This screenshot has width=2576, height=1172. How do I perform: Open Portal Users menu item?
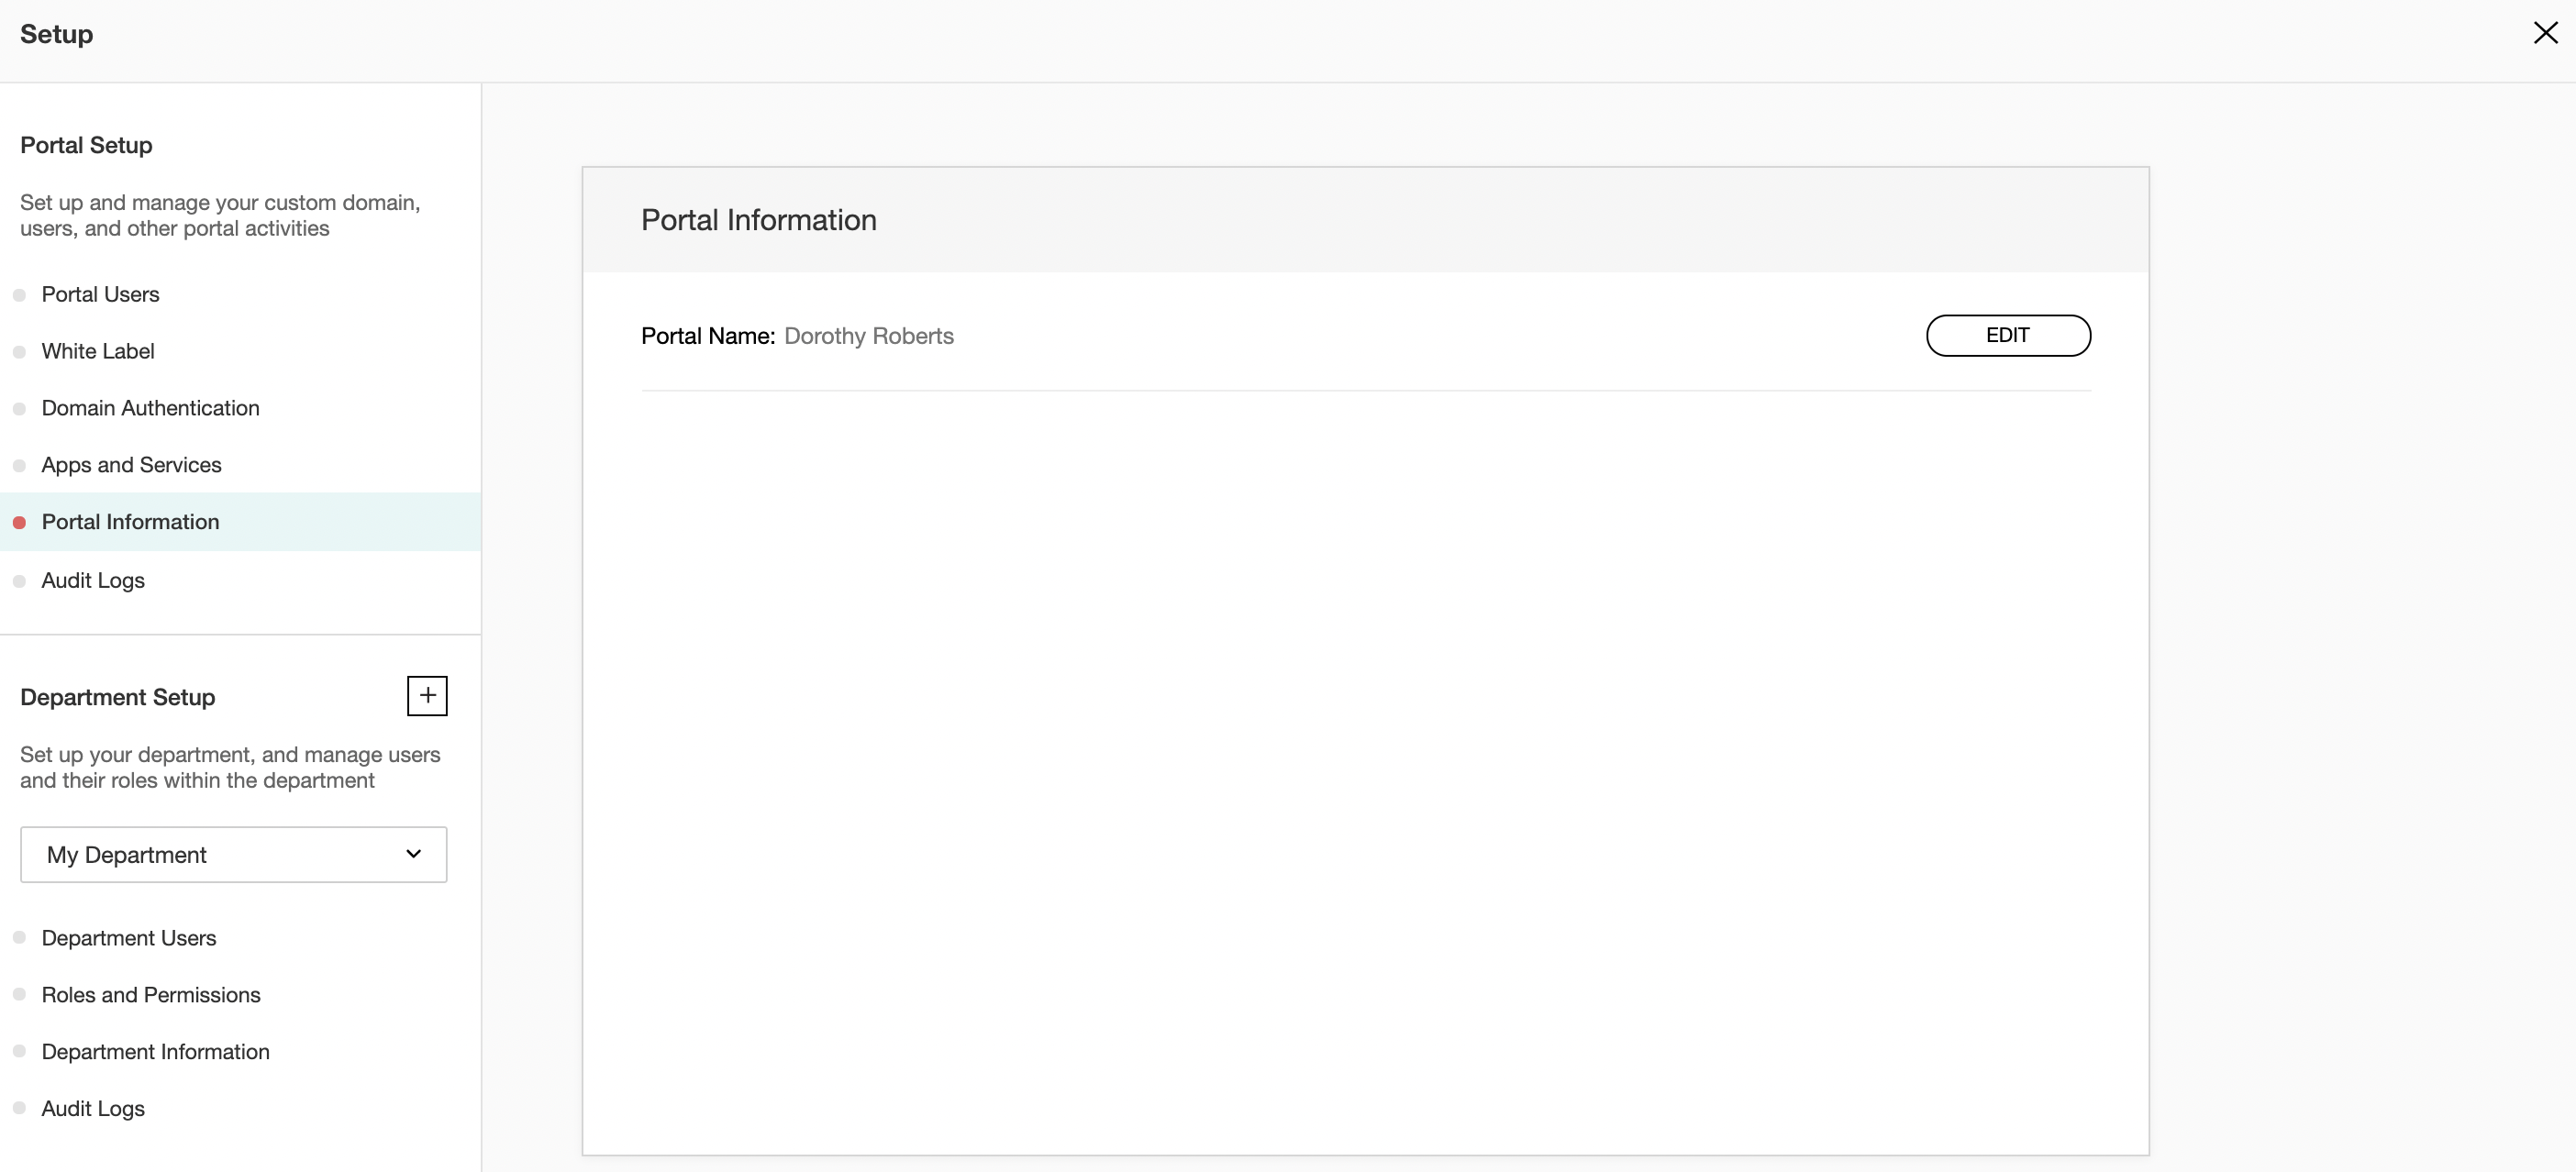click(x=100, y=294)
